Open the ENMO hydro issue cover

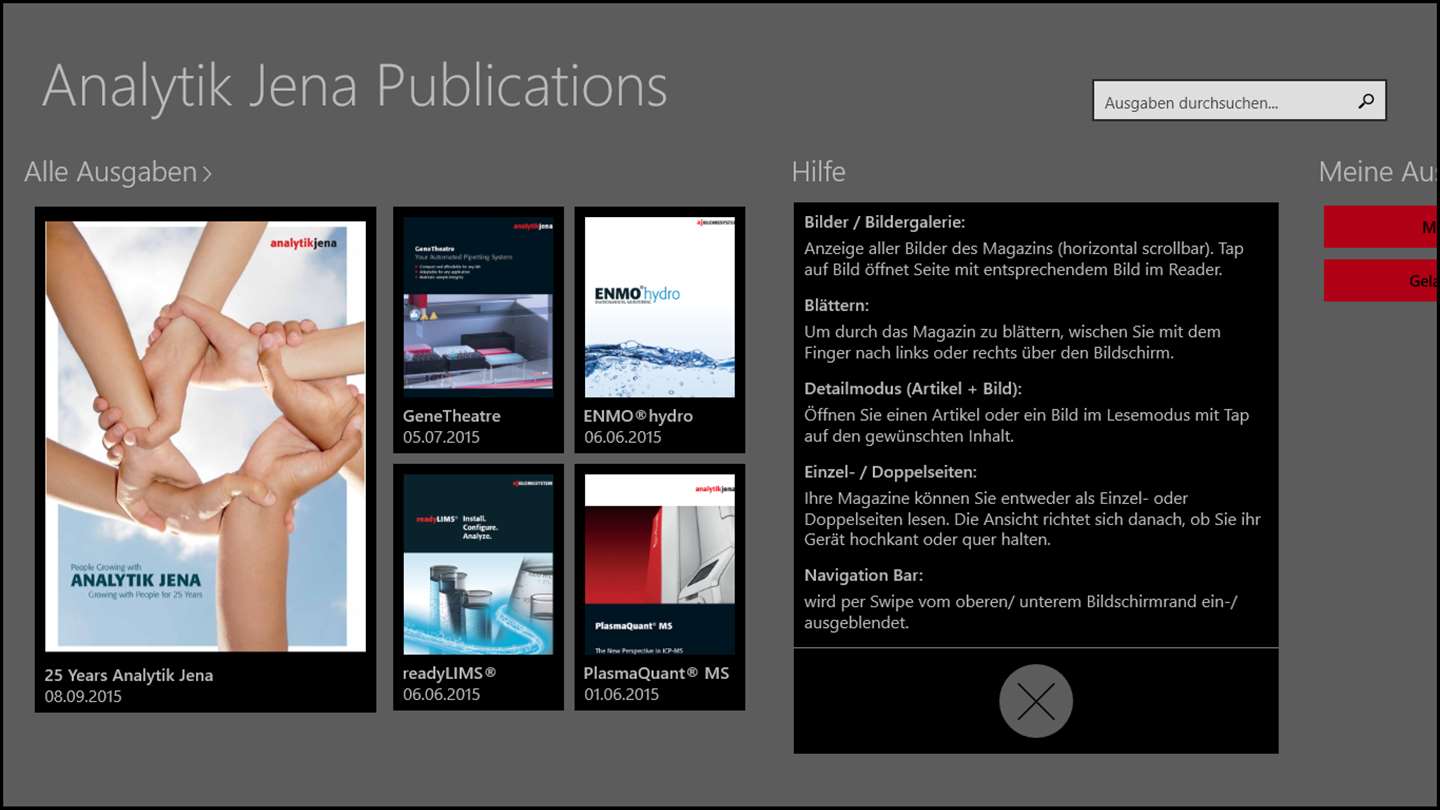tap(660, 307)
